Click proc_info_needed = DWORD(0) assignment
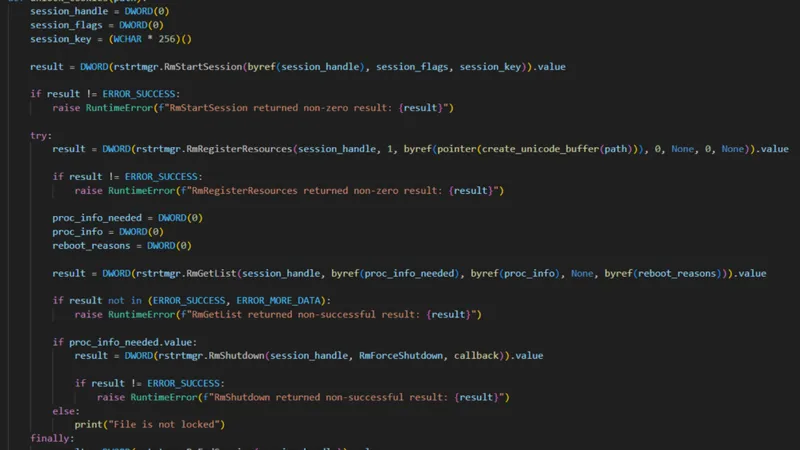 click(x=128, y=218)
